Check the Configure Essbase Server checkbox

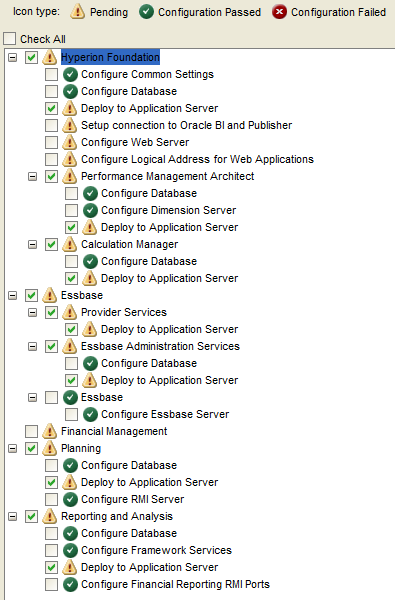pos(71,414)
